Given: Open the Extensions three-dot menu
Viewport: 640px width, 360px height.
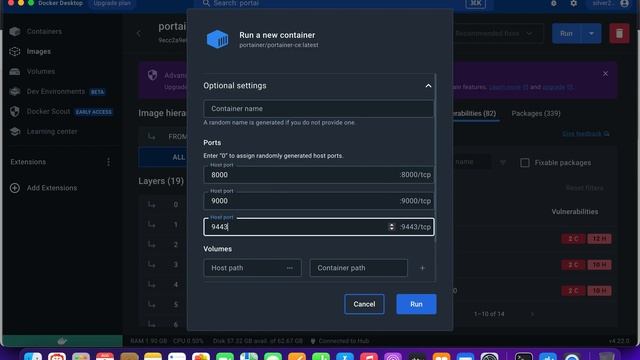Looking at the screenshot, I should [108, 162].
